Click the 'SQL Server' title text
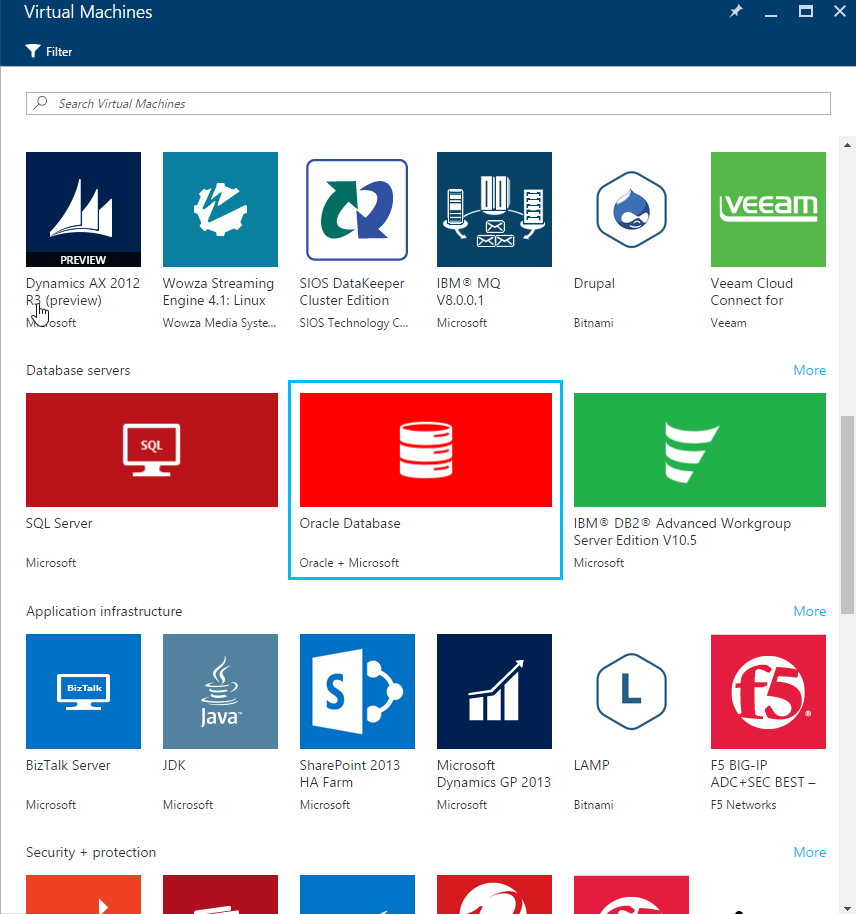This screenshot has height=914, width=856. point(59,523)
